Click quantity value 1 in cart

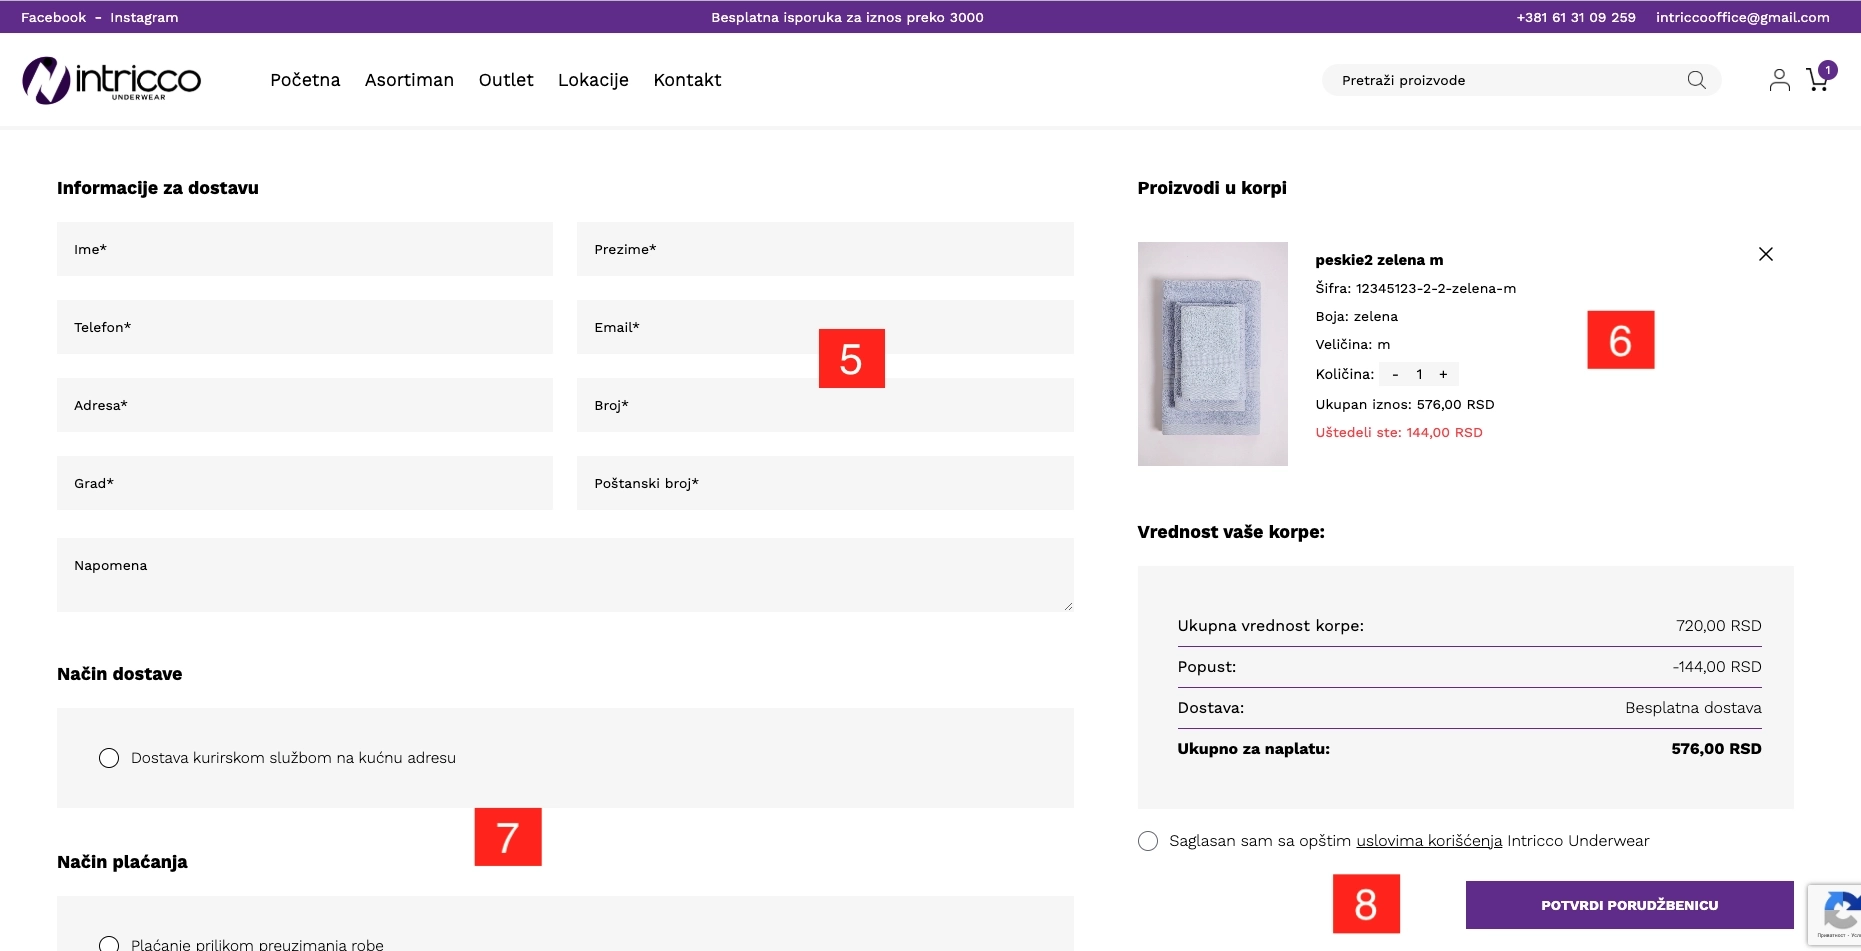pyautogui.click(x=1419, y=374)
